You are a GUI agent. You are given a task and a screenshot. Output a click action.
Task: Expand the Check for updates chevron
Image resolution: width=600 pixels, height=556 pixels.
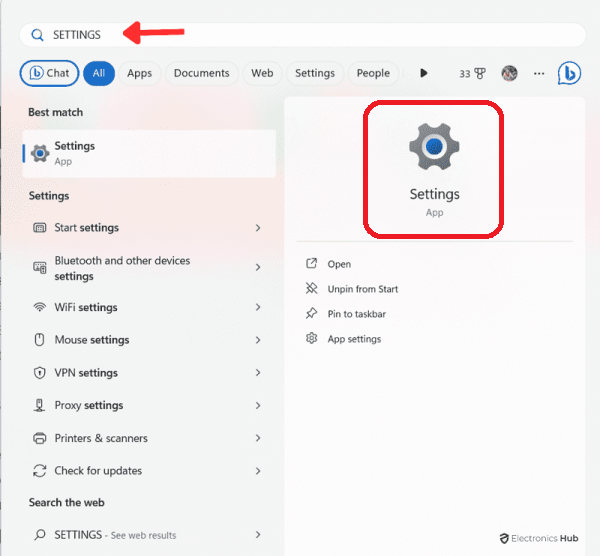point(258,471)
